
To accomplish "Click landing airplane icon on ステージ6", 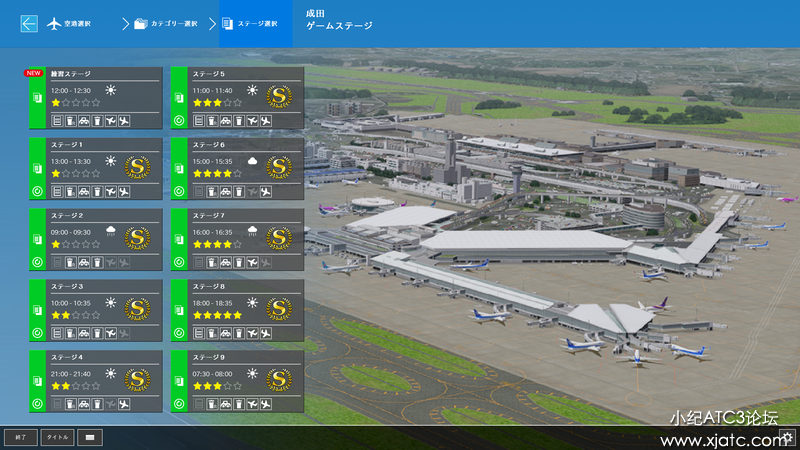I will (265, 192).
